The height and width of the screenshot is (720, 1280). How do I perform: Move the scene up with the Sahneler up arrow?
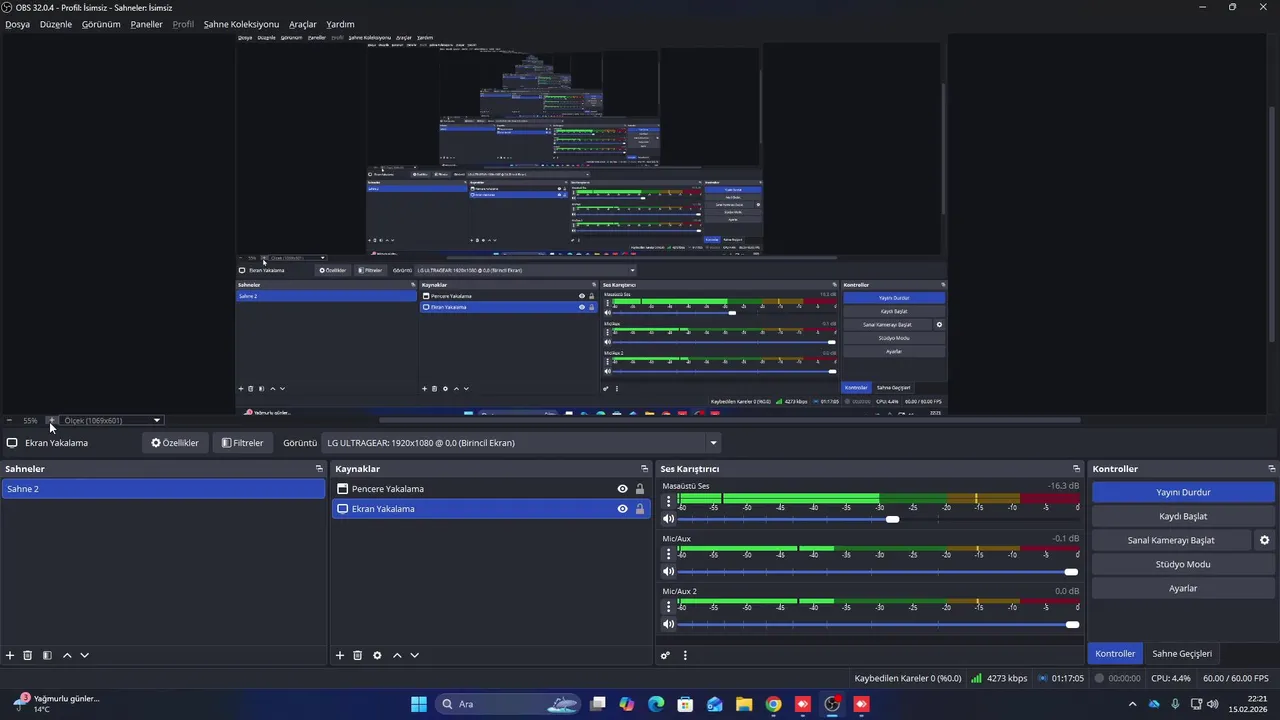click(x=67, y=655)
